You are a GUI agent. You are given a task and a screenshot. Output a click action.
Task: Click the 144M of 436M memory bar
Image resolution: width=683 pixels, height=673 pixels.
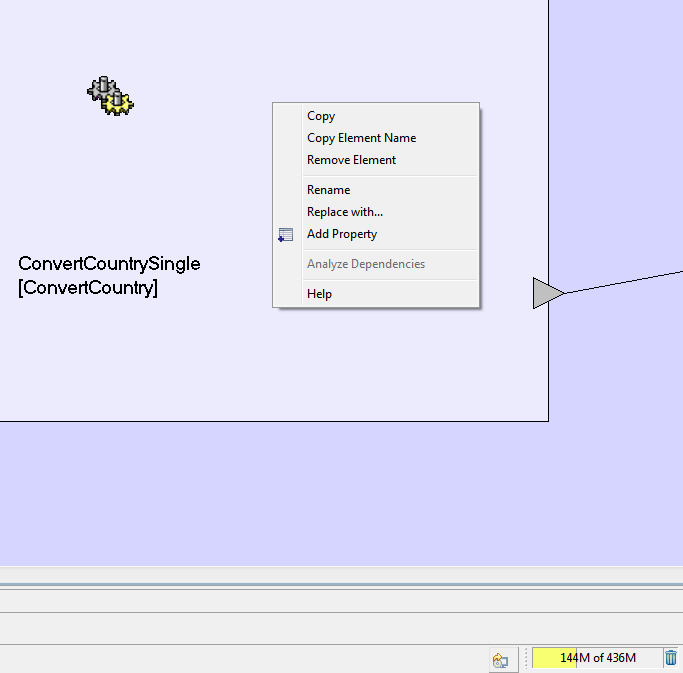[596, 658]
